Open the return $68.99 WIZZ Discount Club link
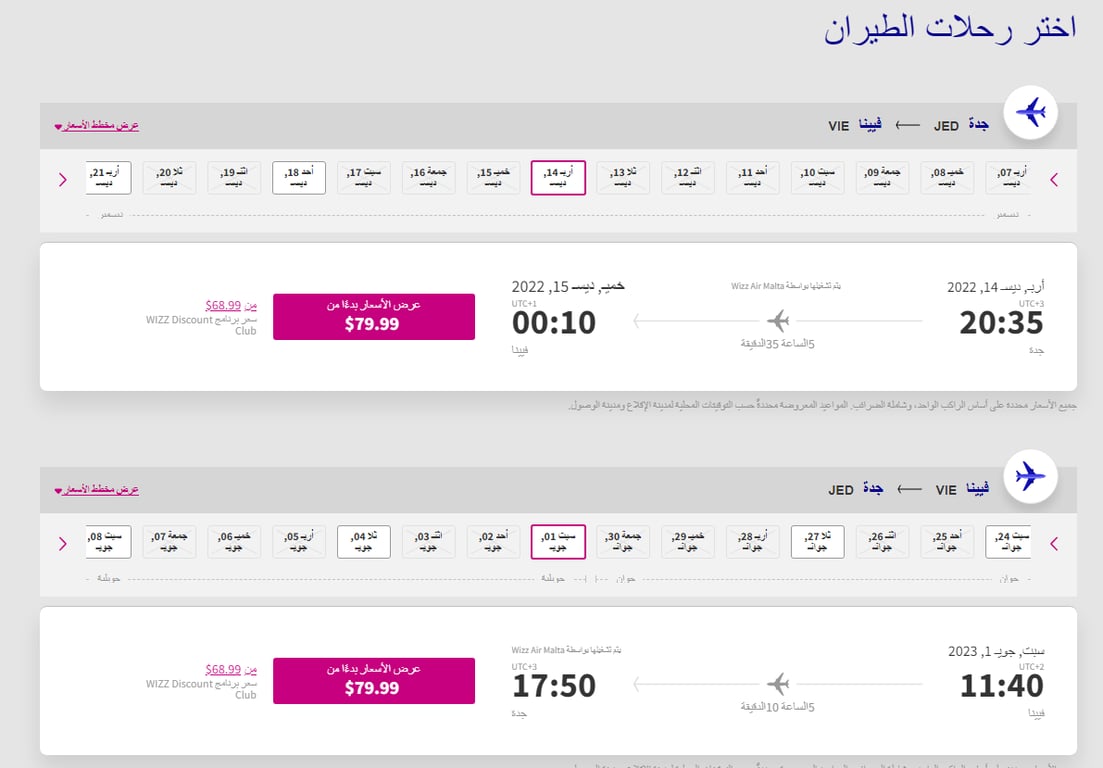The height and width of the screenshot is (768, 1103). pyautogui.click(x=231, y=669)
